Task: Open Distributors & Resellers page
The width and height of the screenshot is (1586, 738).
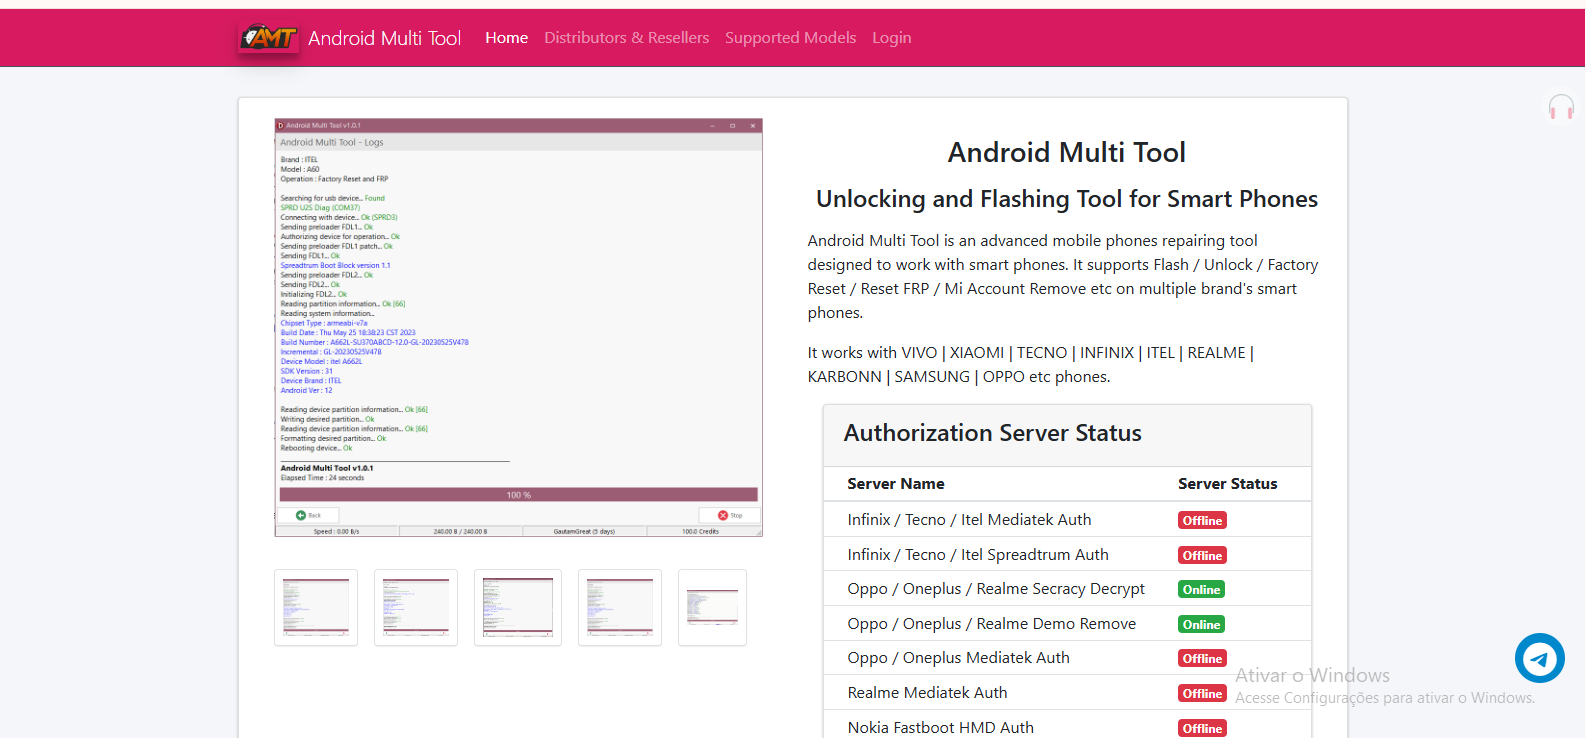Action: coord(627,38)
